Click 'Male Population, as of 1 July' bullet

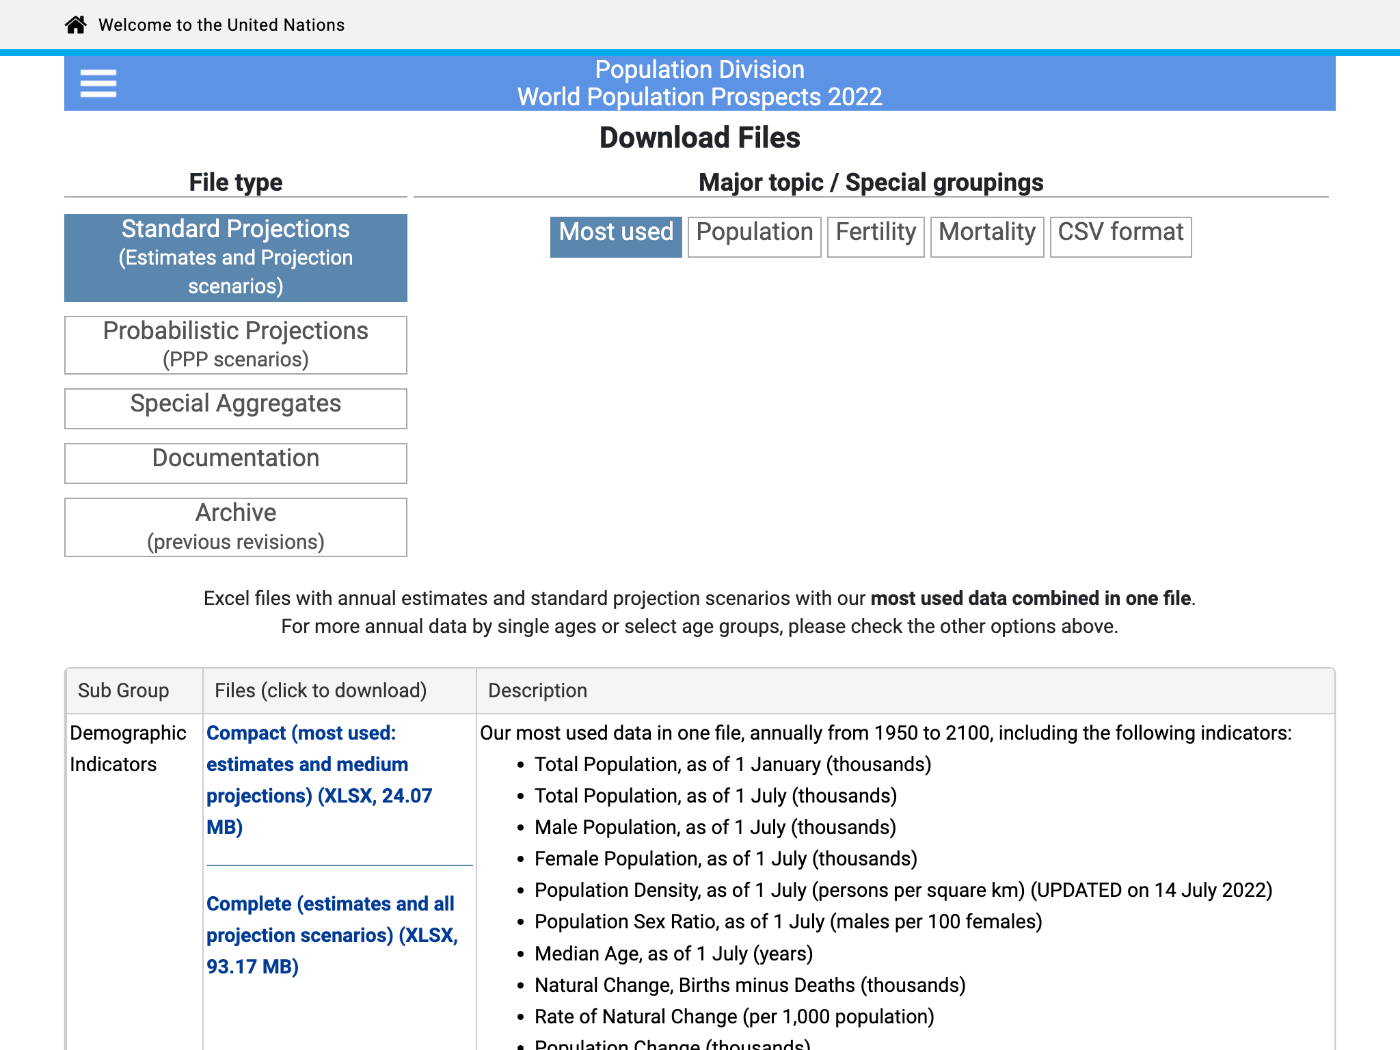click(715, 828)
